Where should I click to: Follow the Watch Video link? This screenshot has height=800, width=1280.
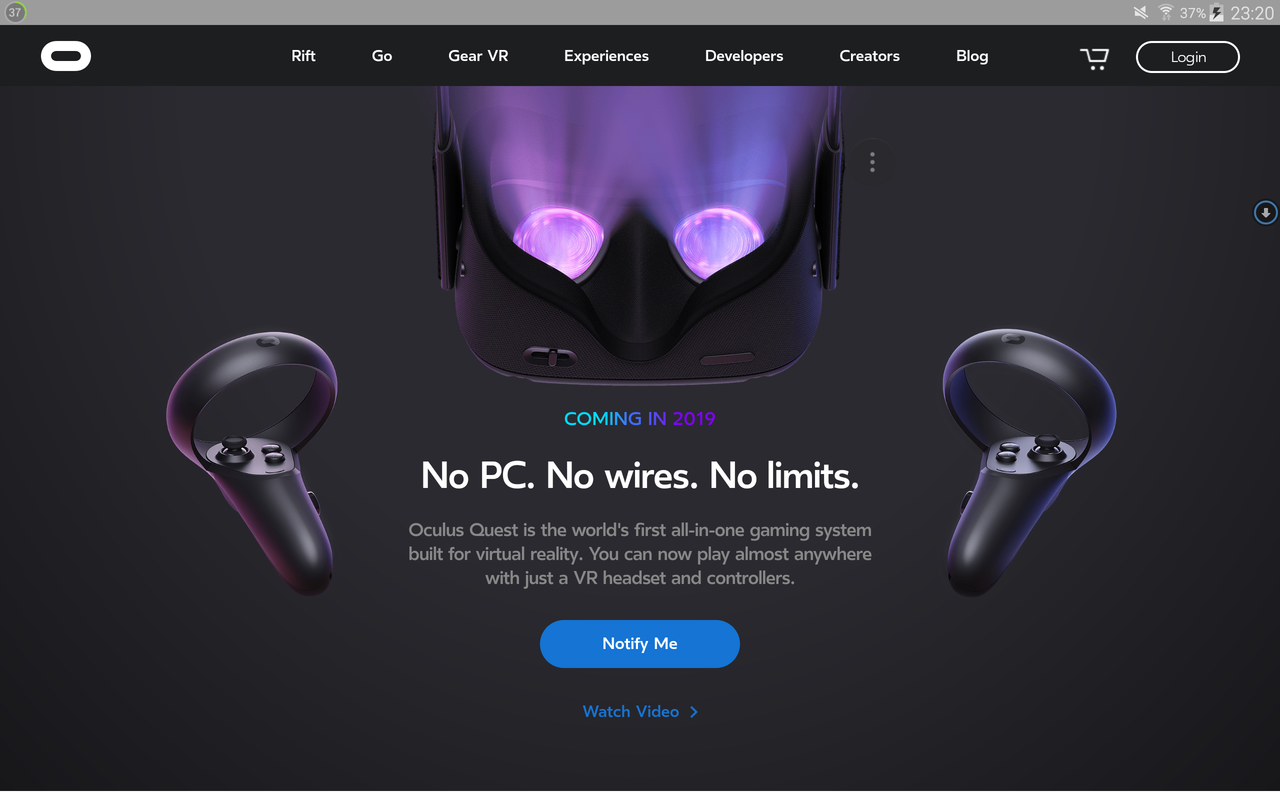pos(631,712)
